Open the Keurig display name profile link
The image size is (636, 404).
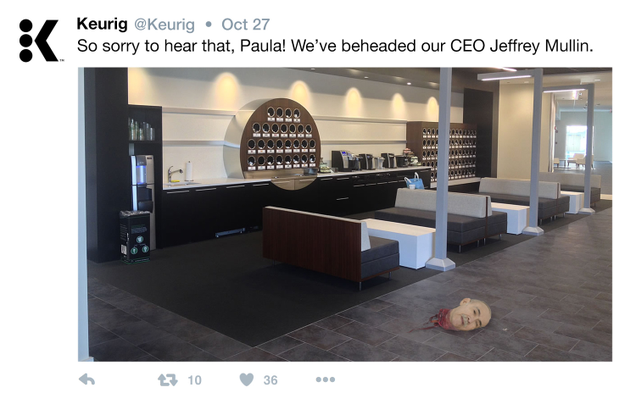click(102, 24)
